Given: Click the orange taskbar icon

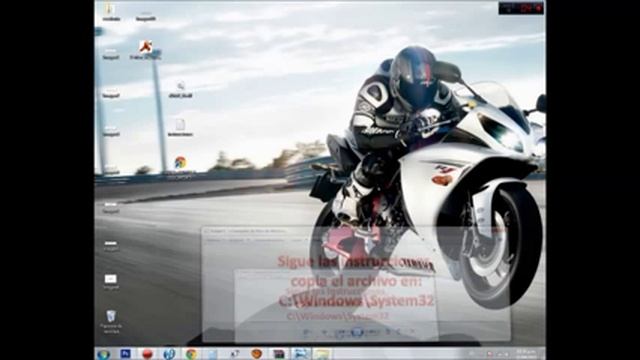Looking at the screenshot, I should pos(256,353).
